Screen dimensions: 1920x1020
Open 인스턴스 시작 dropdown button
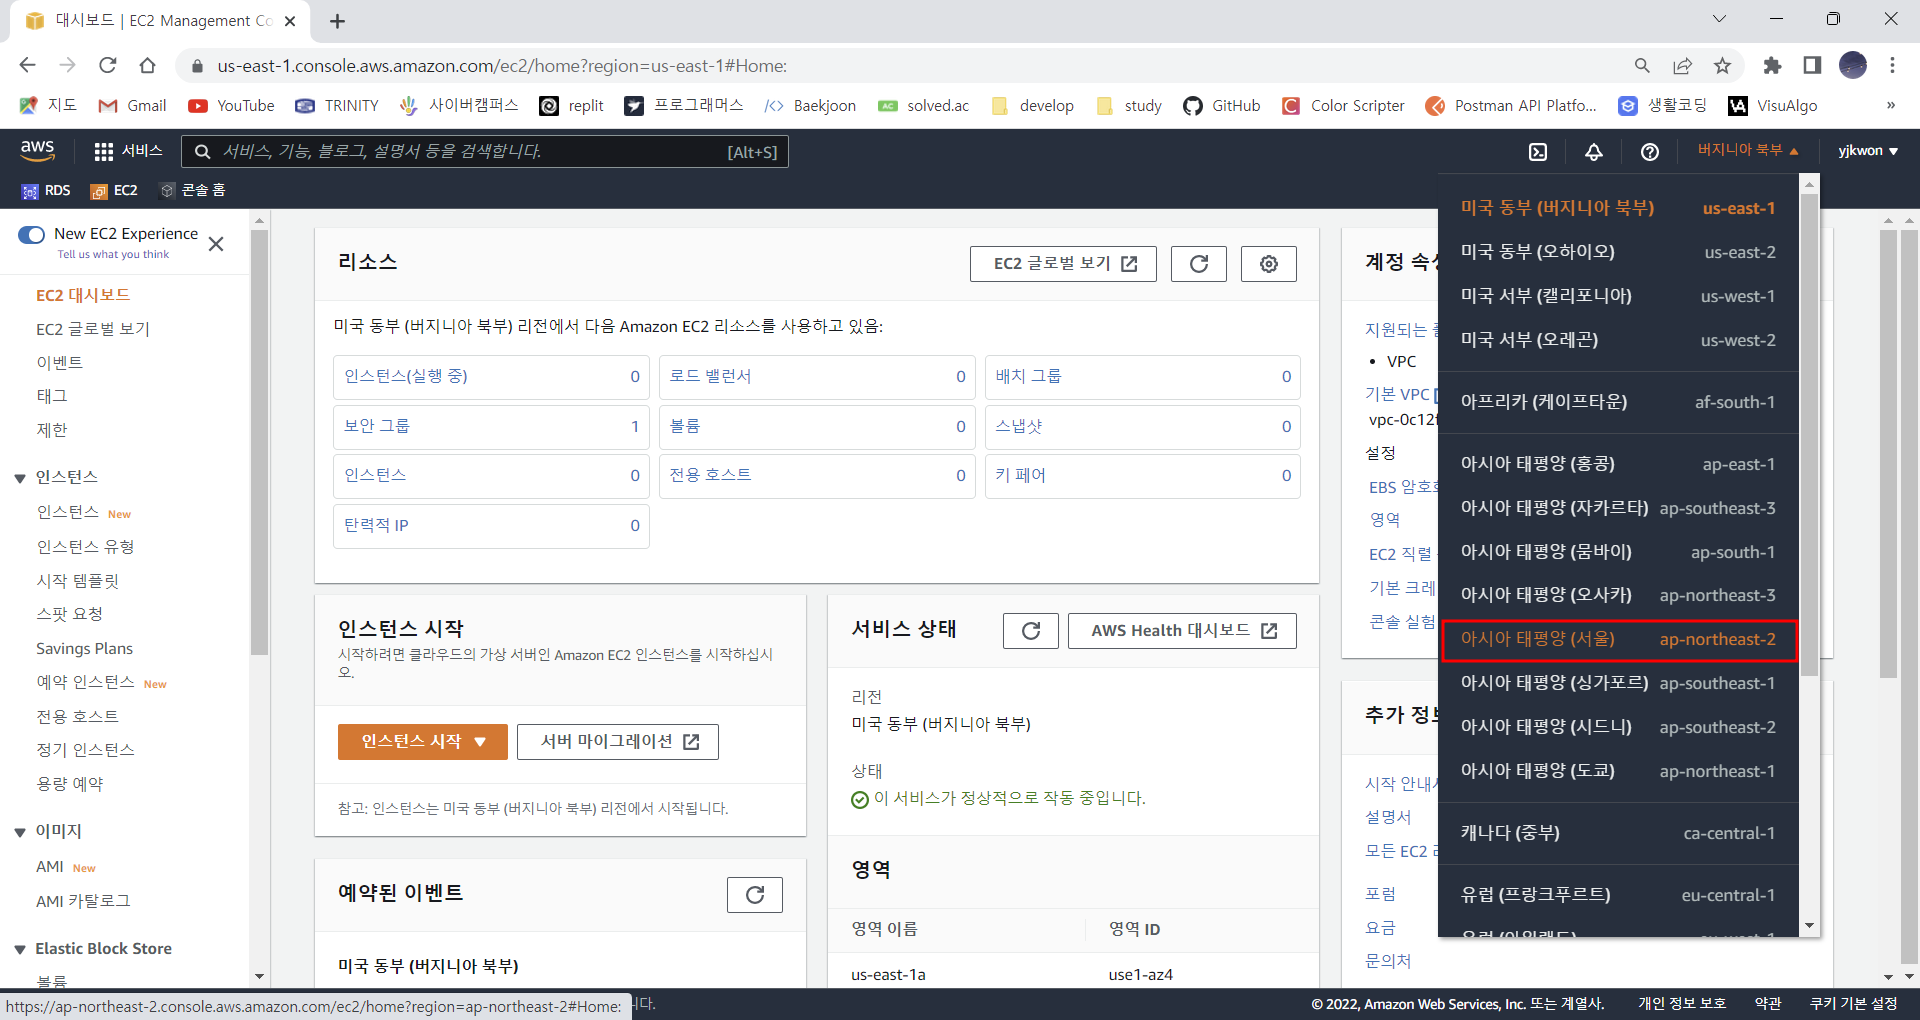coord(423,742)
